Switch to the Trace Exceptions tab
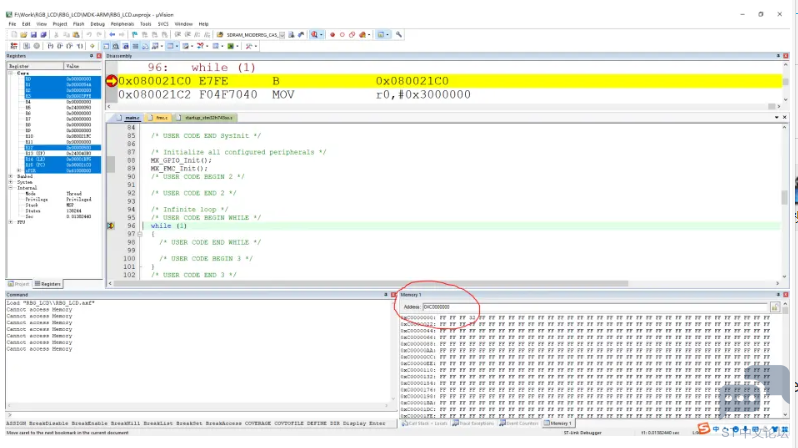 pos(473,423)
